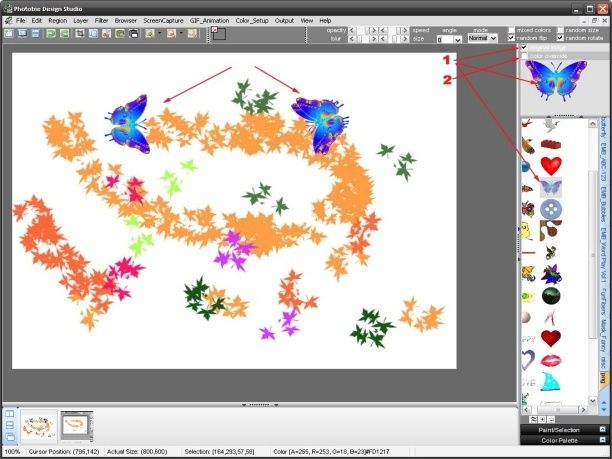Click the first toolbar icon below File
The image size is (612, 459).
(x=8, y=33)
